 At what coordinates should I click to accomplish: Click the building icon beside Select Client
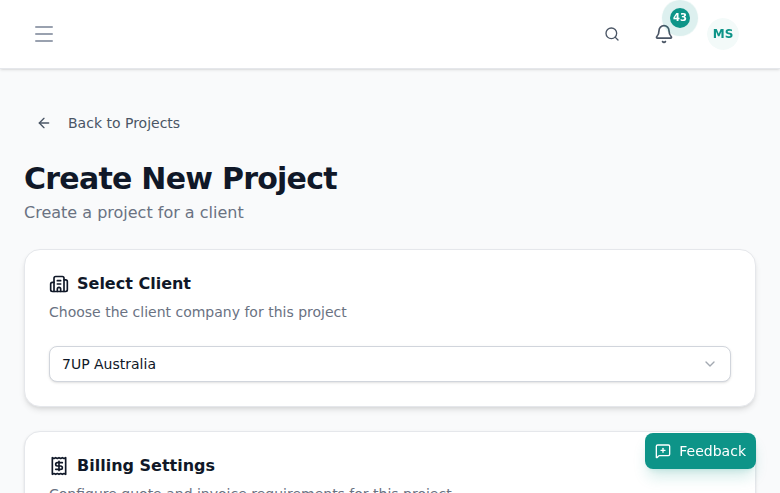pos(59,284)
